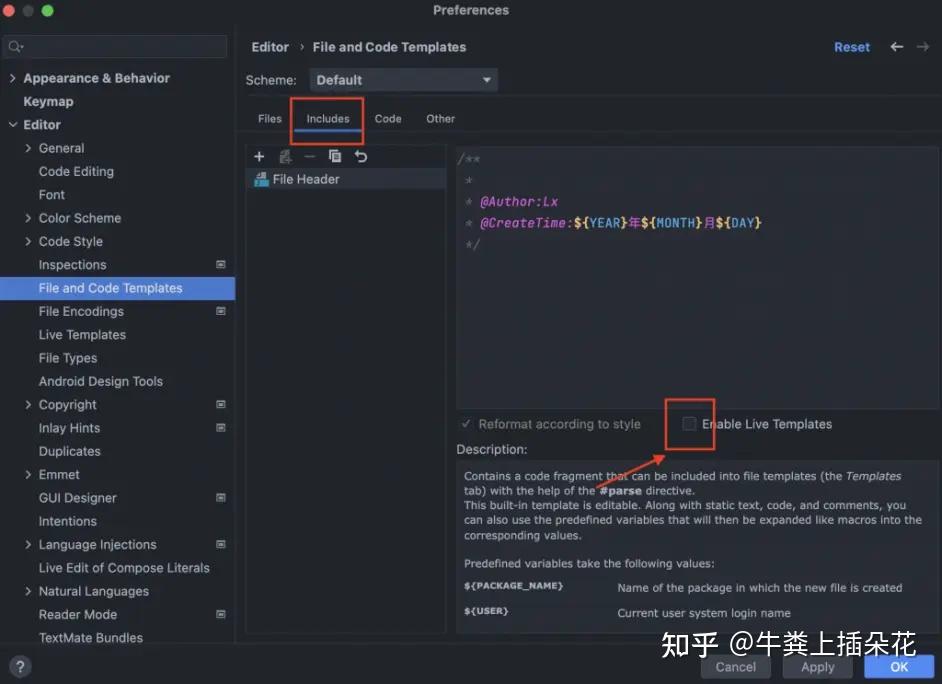The height and width of the screenshot is (684, 942).
Task: Click the Copy Template icon
Action: tap(334, 156)
